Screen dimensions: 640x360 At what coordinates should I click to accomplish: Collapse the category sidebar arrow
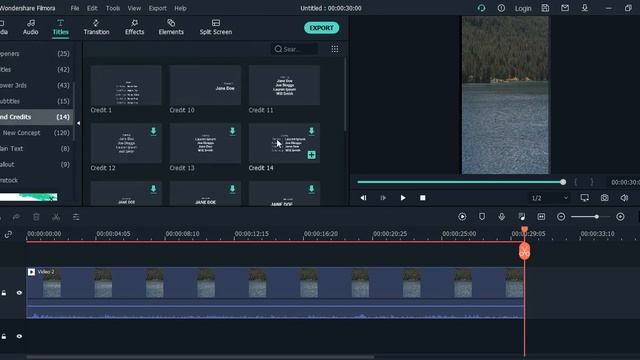78,123
